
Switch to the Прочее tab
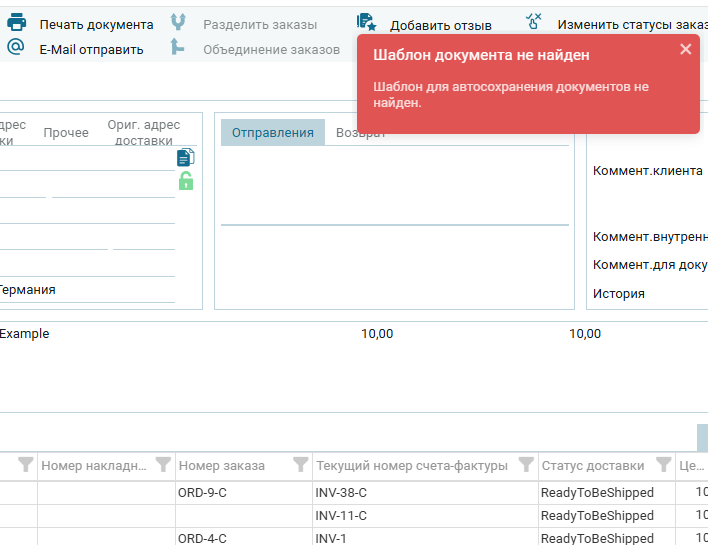pyautogui.click(x=66, y=133)
